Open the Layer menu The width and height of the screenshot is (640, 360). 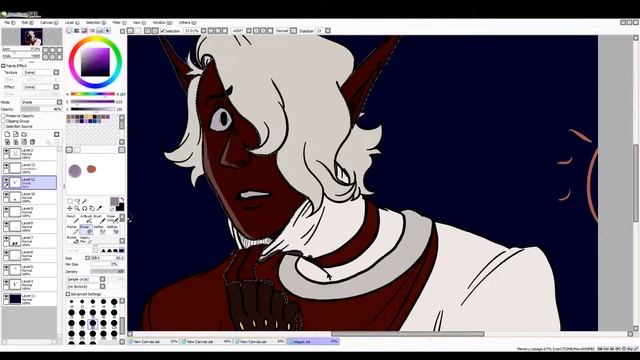click(x=71, y=22)
